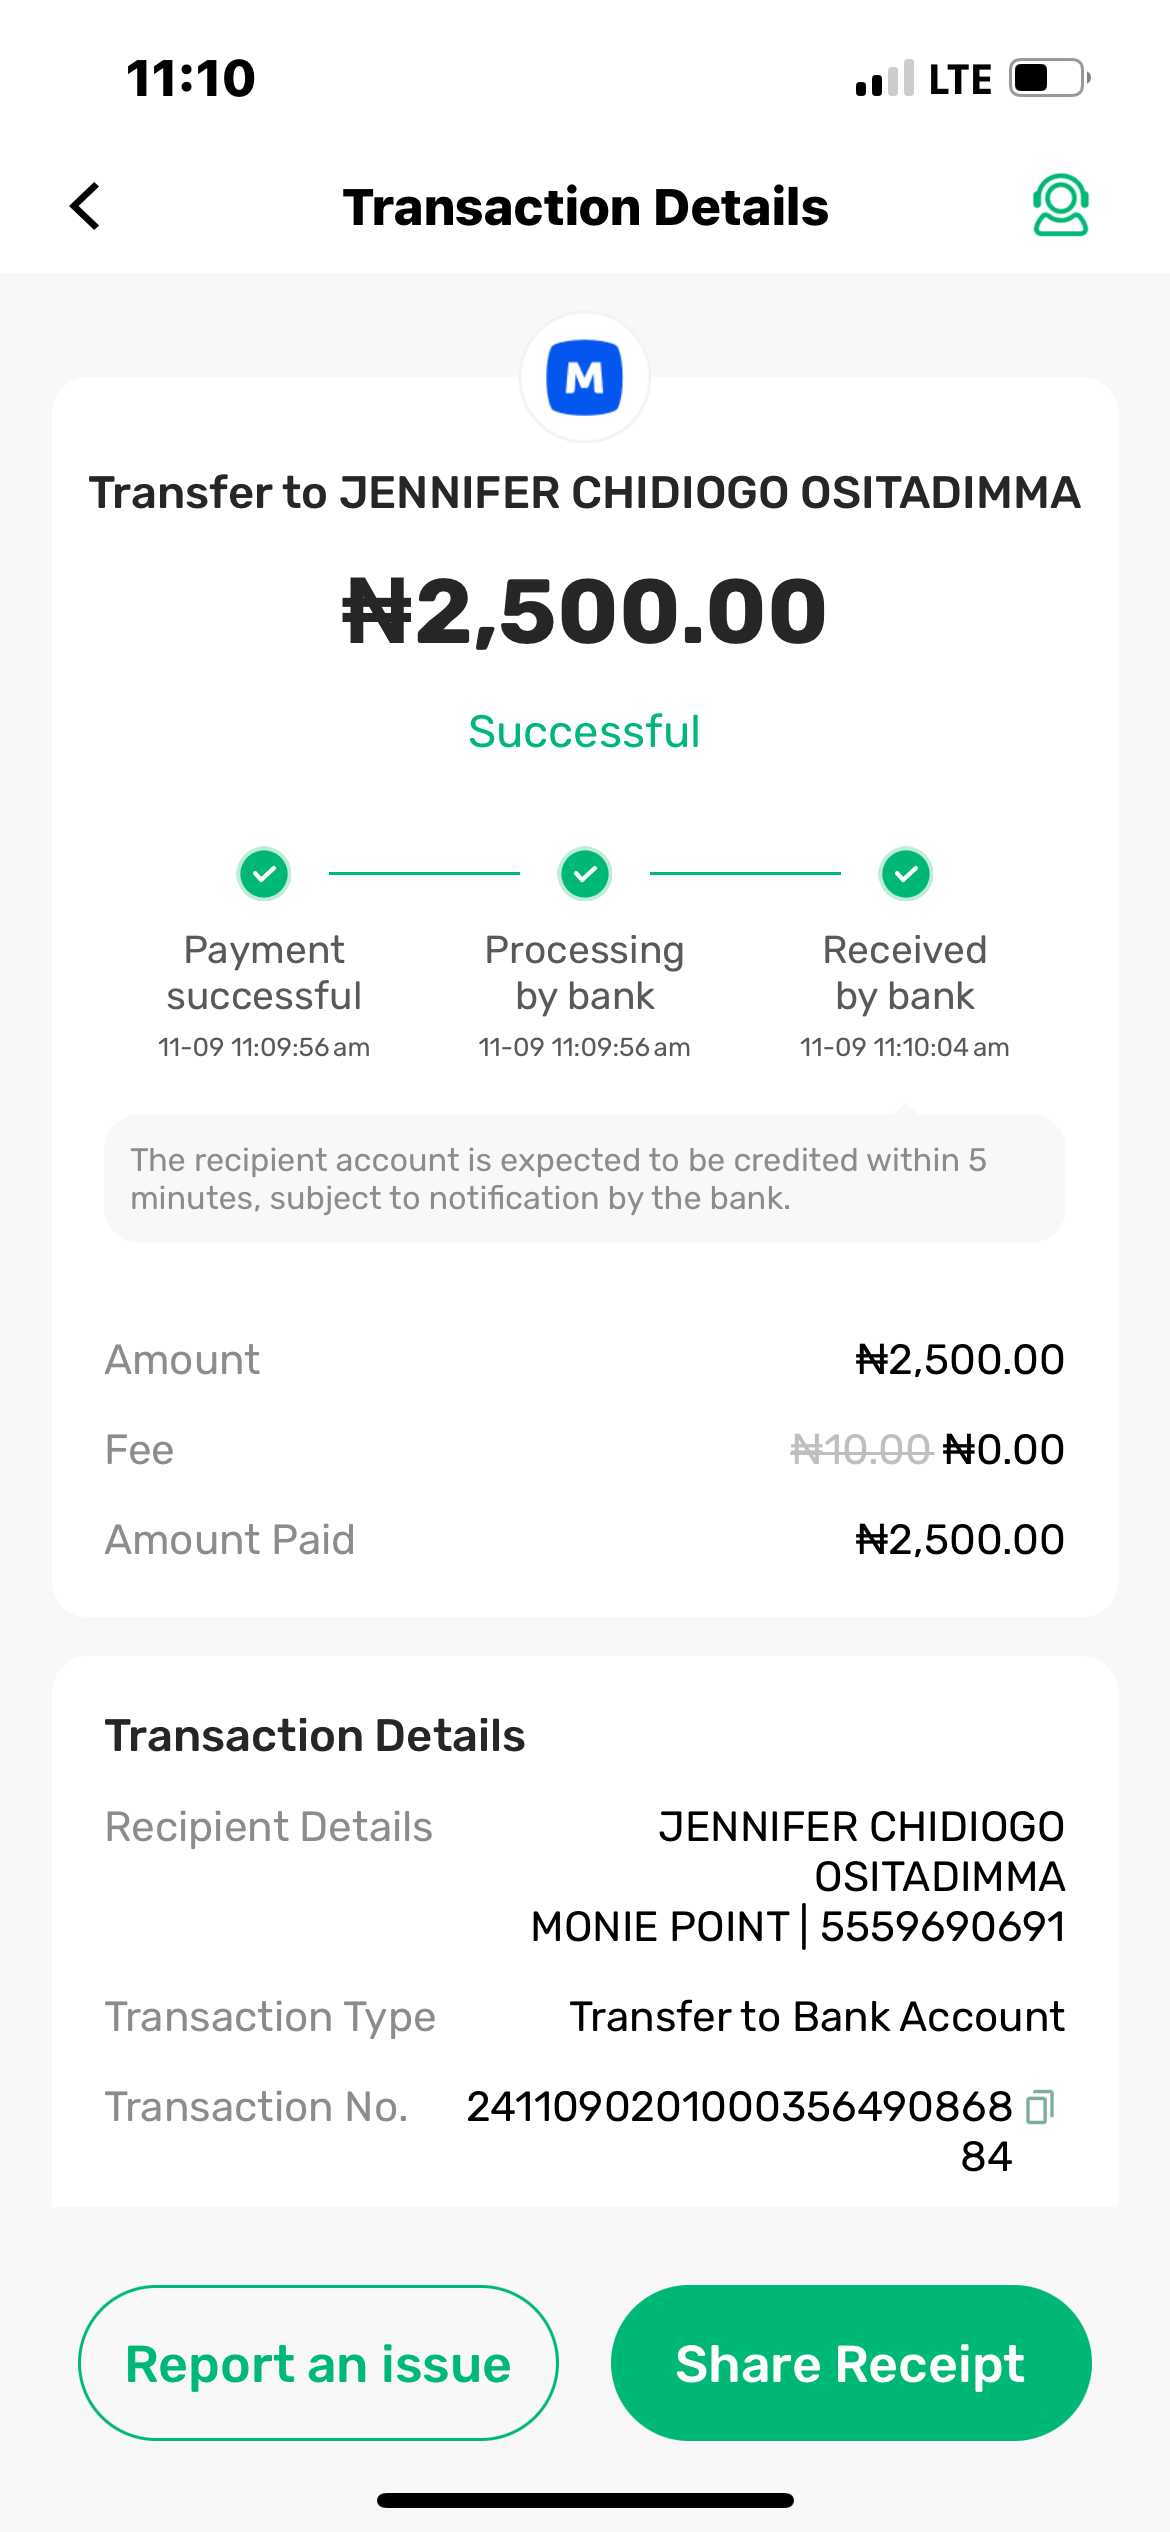
Task: Tap the battery indicator in status bar
Action: tap(1048, 78)
